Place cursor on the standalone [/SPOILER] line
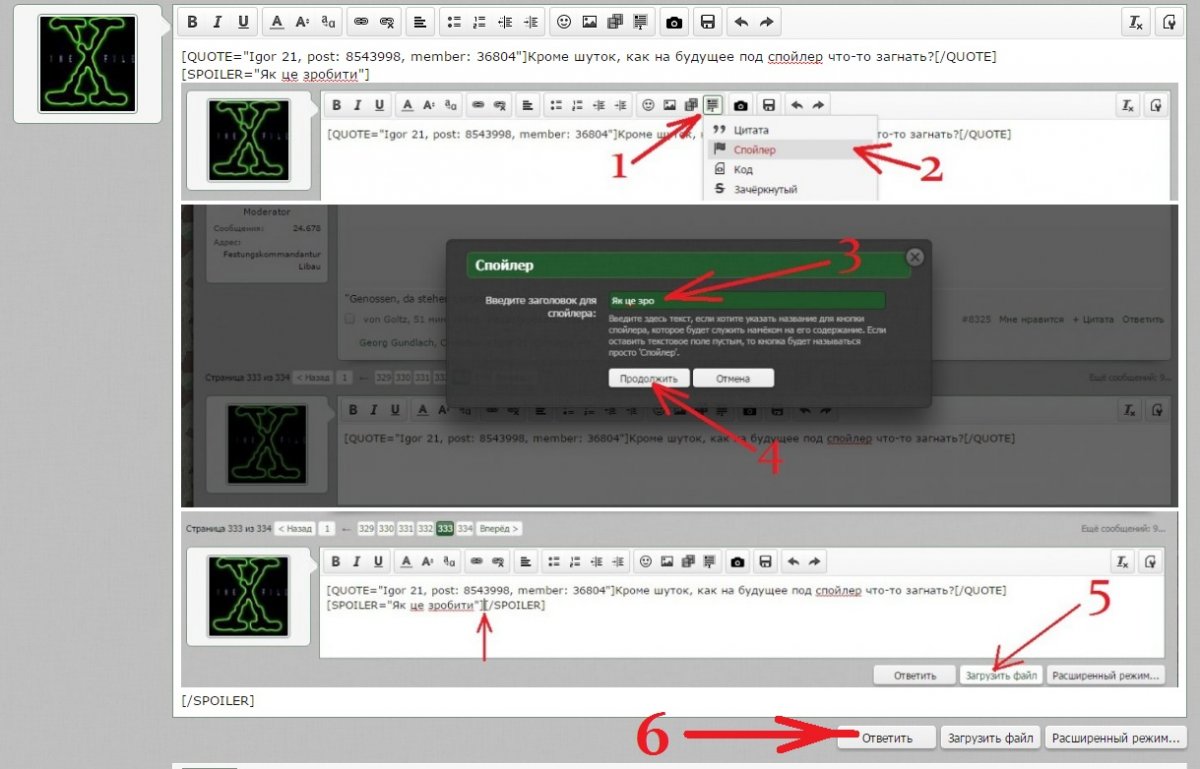Screen dimensions: 1200x769 pyautogui.click(x=218, y=701)
